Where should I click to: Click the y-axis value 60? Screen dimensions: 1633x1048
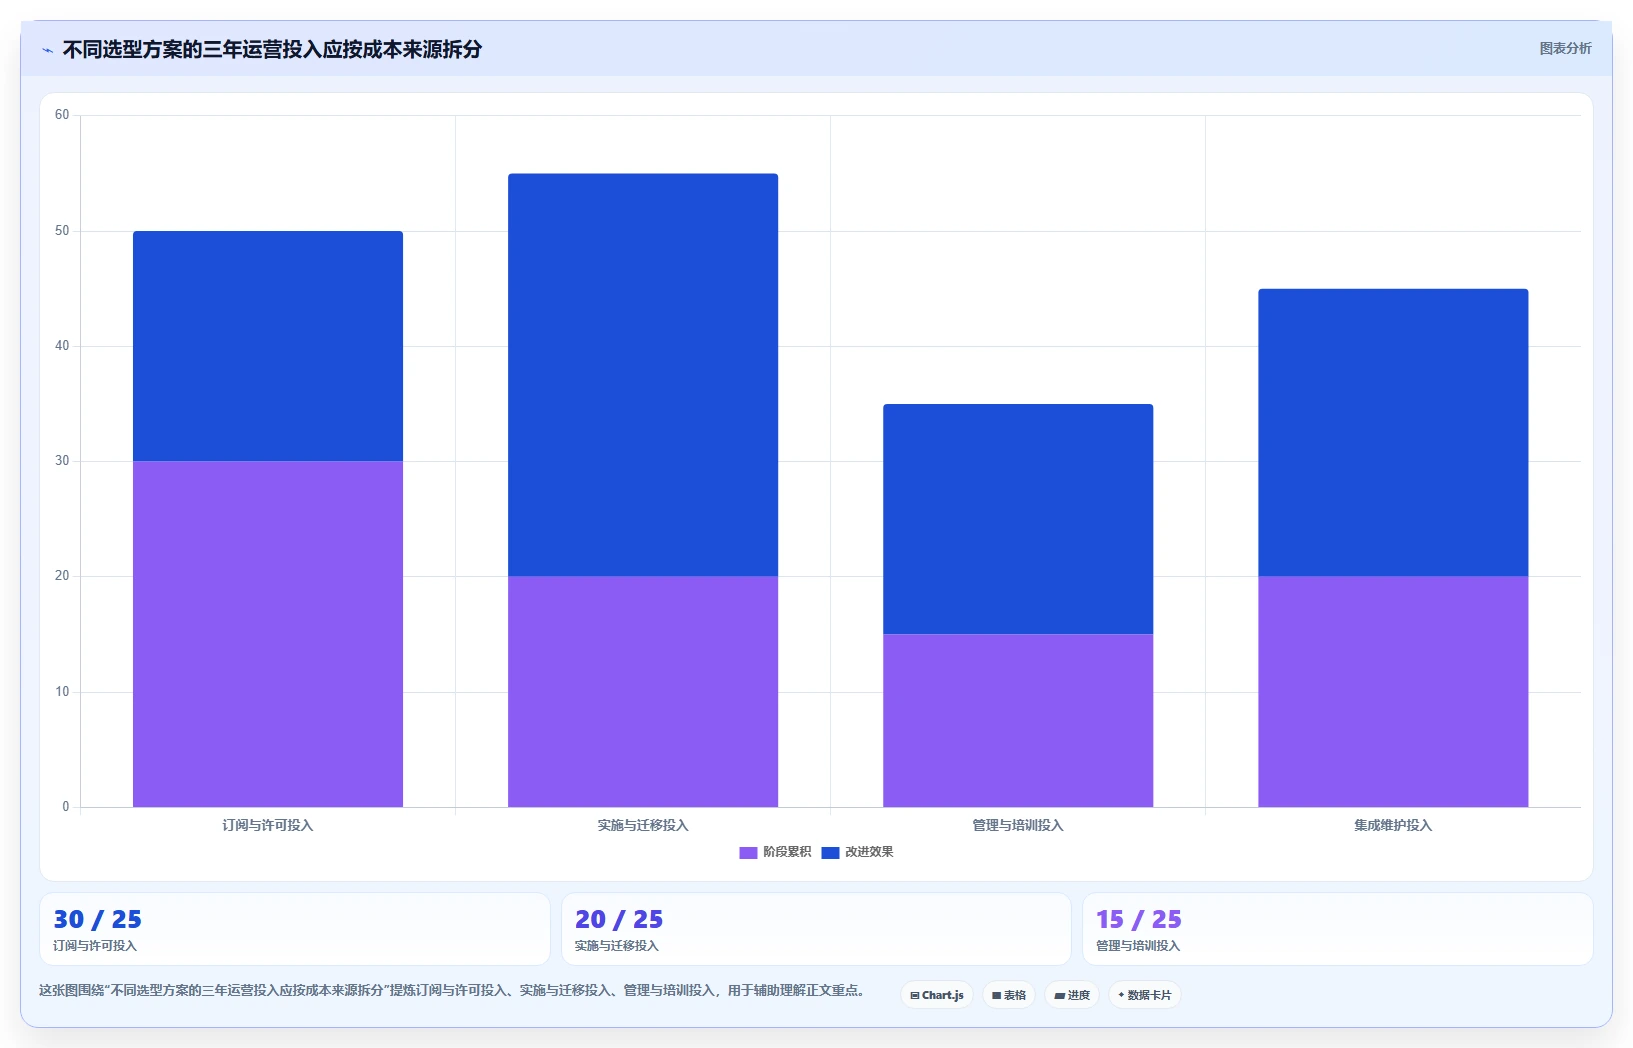pyautogui.click(x=62, y=115)
